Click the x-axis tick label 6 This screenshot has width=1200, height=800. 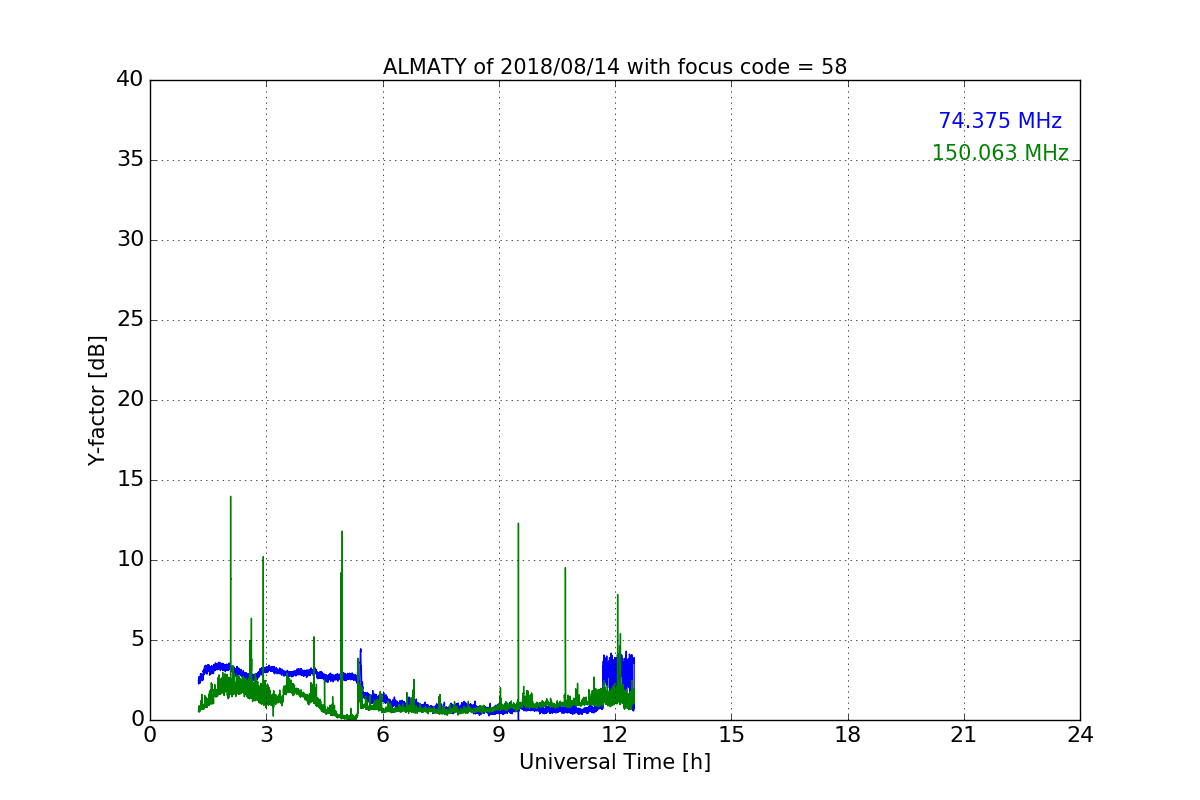pyautogui.click(x=383, y=735)
